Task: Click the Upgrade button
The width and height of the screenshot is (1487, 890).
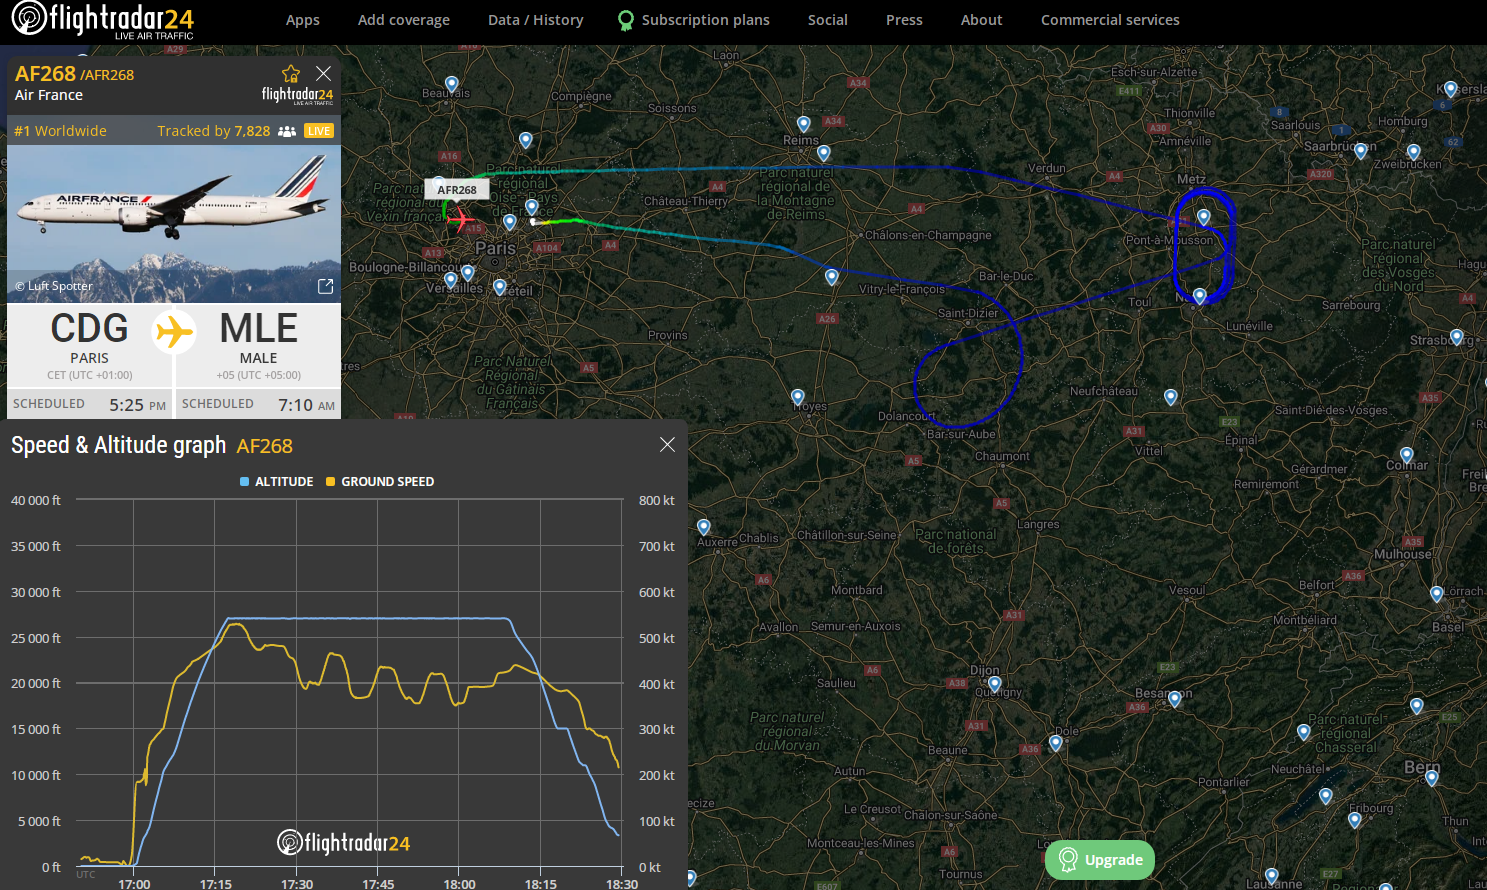Action: [x=1100, y=860]
